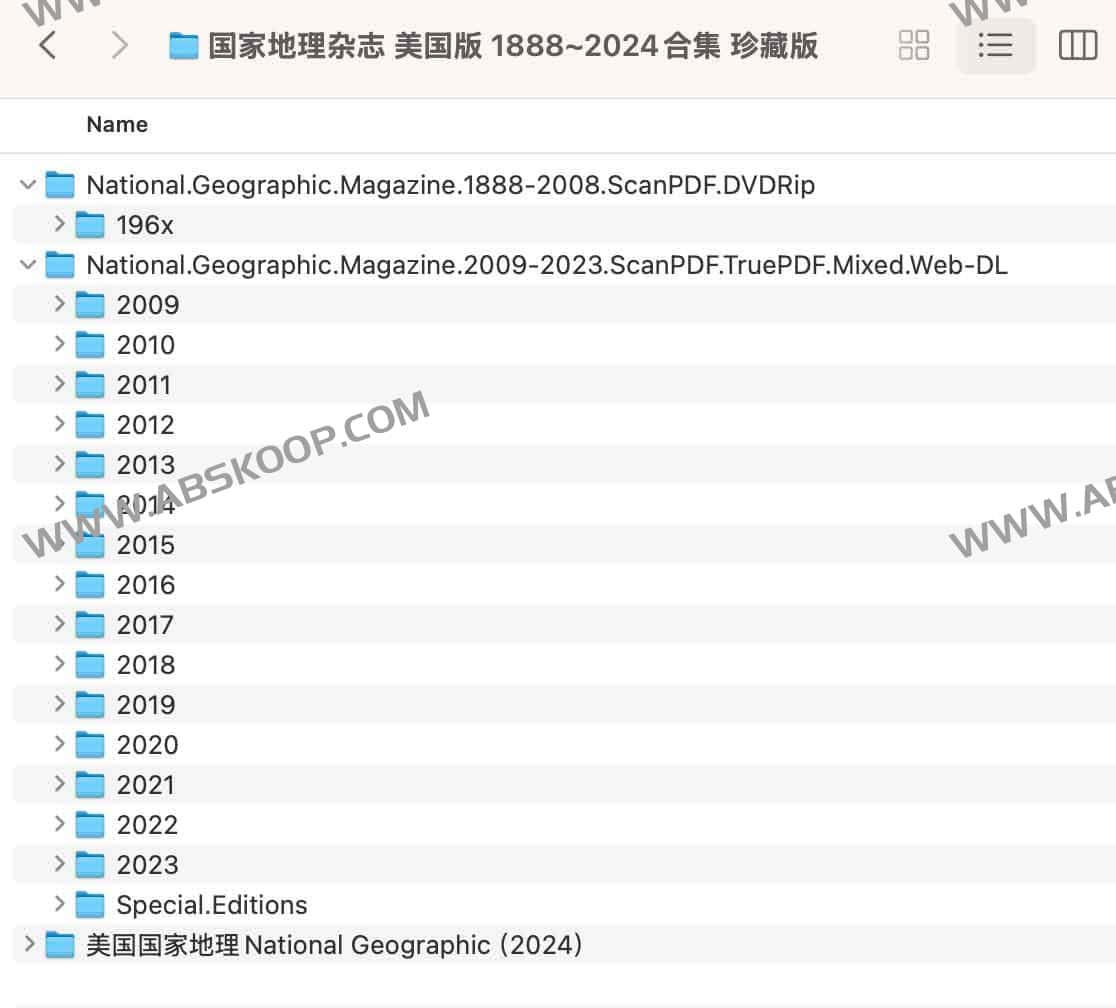Select the 2009 folder icon
This screenshot has width=1116, height=1008.
[x=90, y=305]
